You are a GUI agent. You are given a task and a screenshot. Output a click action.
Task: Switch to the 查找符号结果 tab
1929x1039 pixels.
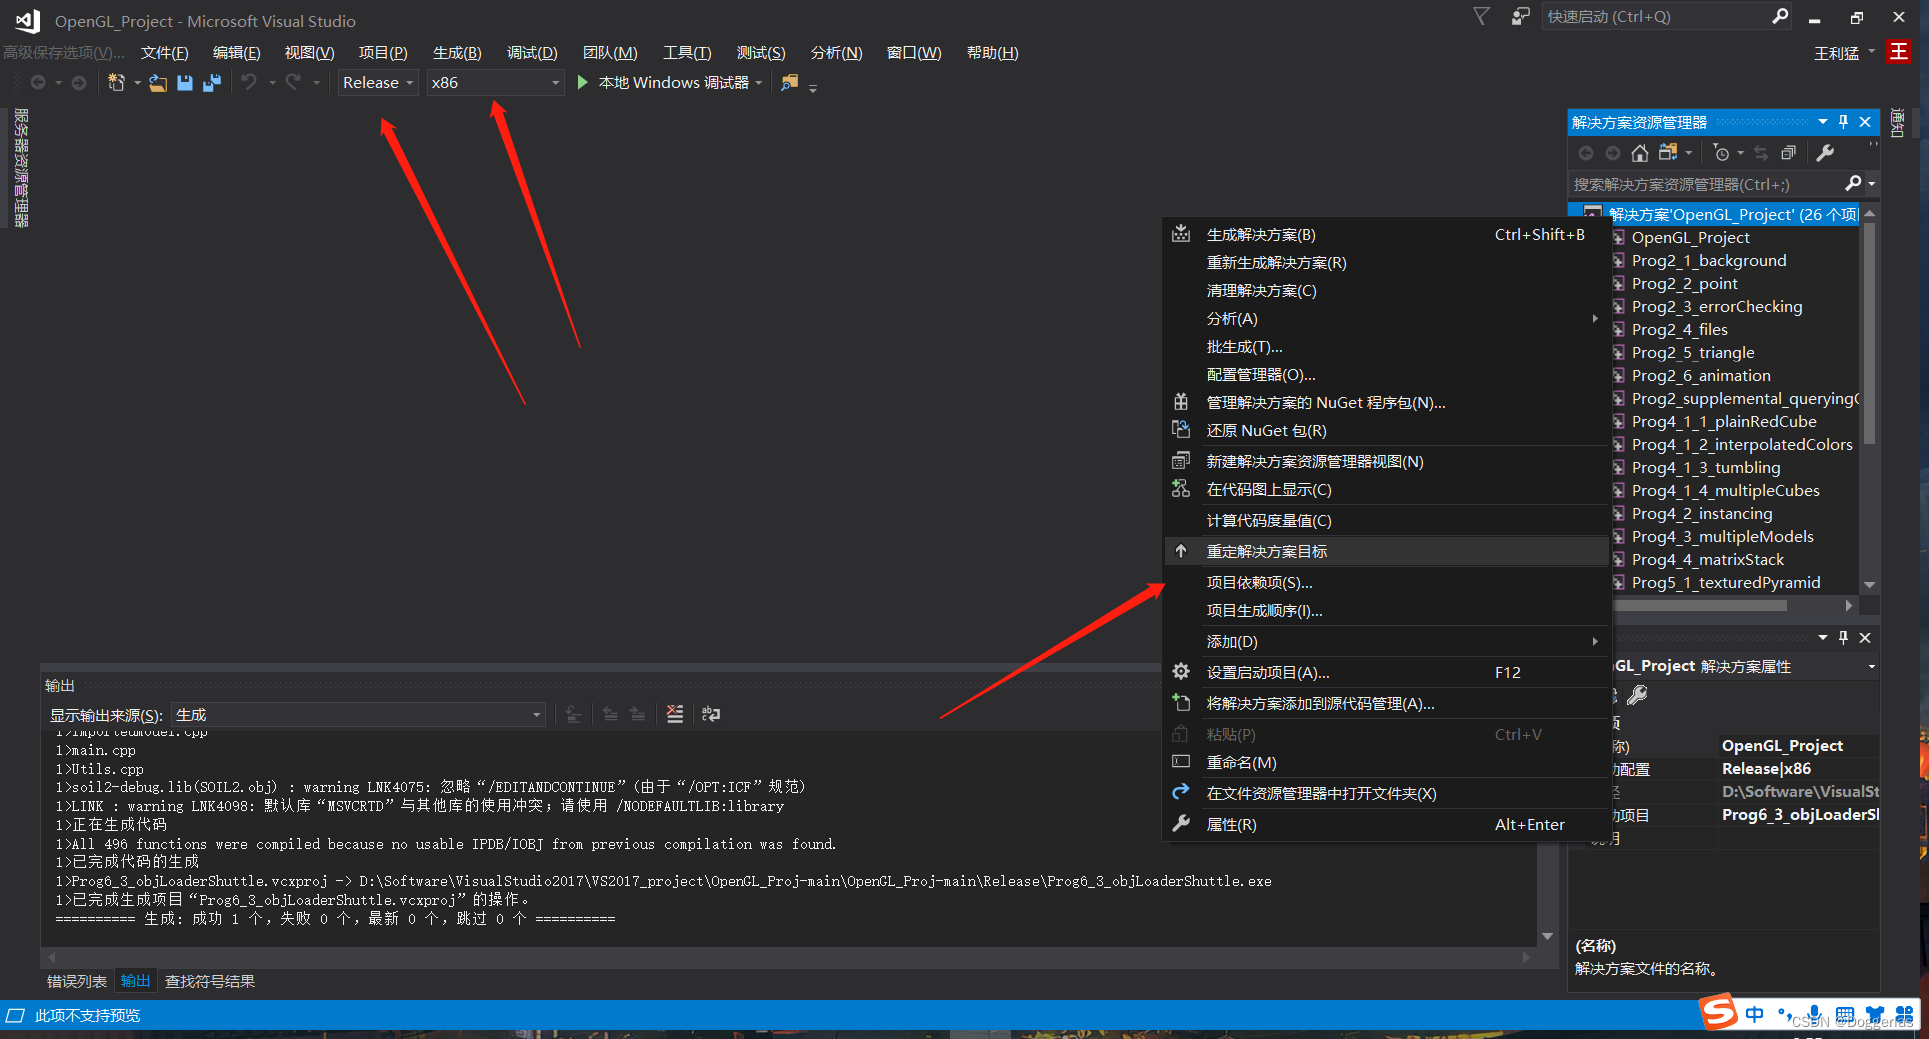[210, 981]
